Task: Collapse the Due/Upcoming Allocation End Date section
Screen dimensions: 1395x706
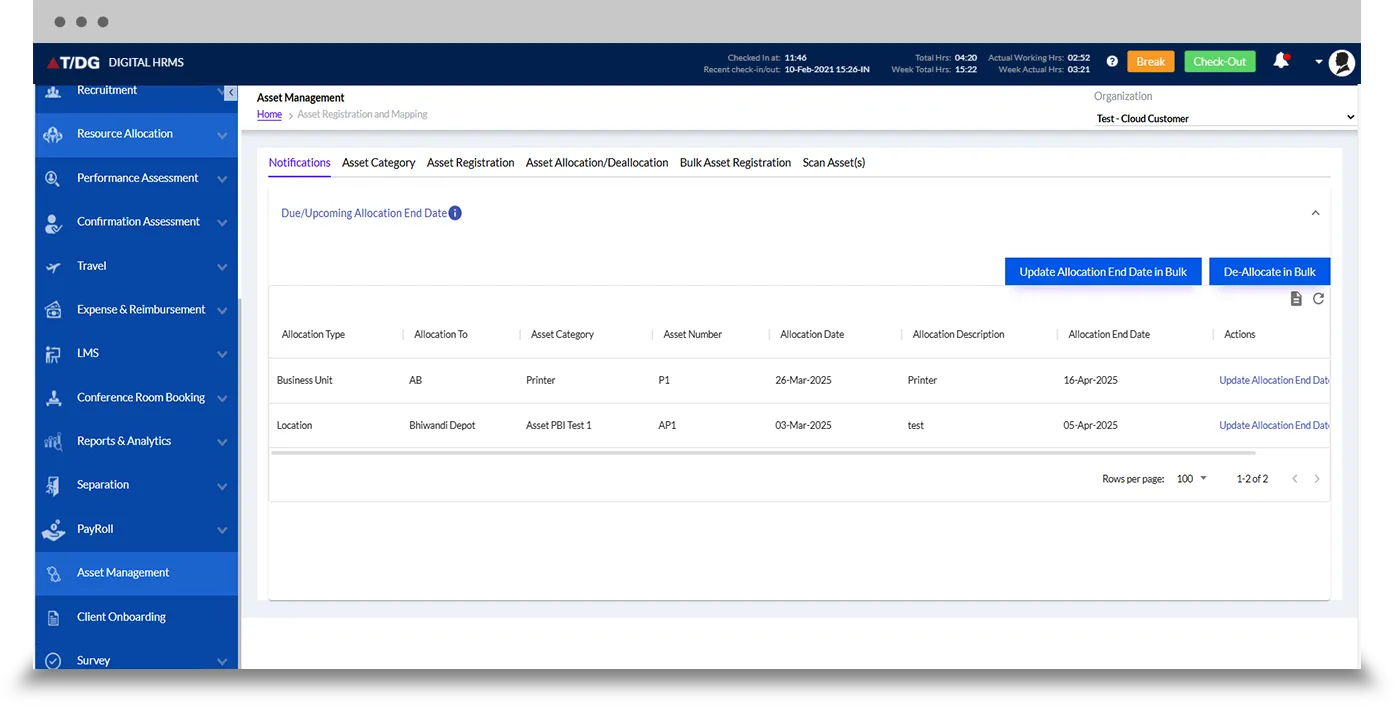Action: (x=1315, y=213)
